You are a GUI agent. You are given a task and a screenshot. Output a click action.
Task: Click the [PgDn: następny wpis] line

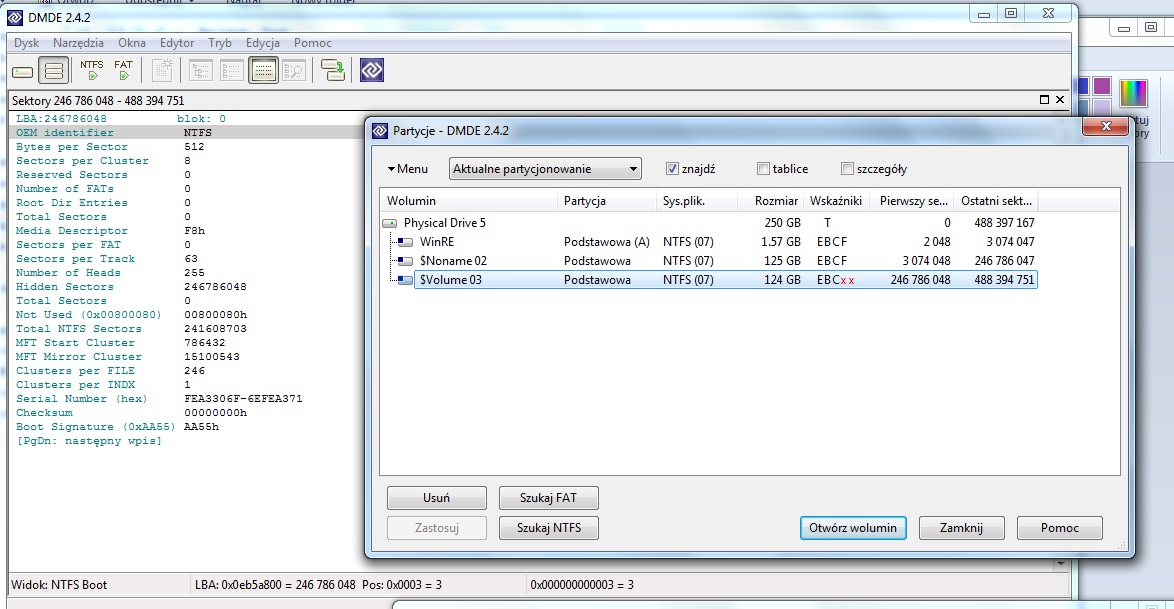(89, 441)
